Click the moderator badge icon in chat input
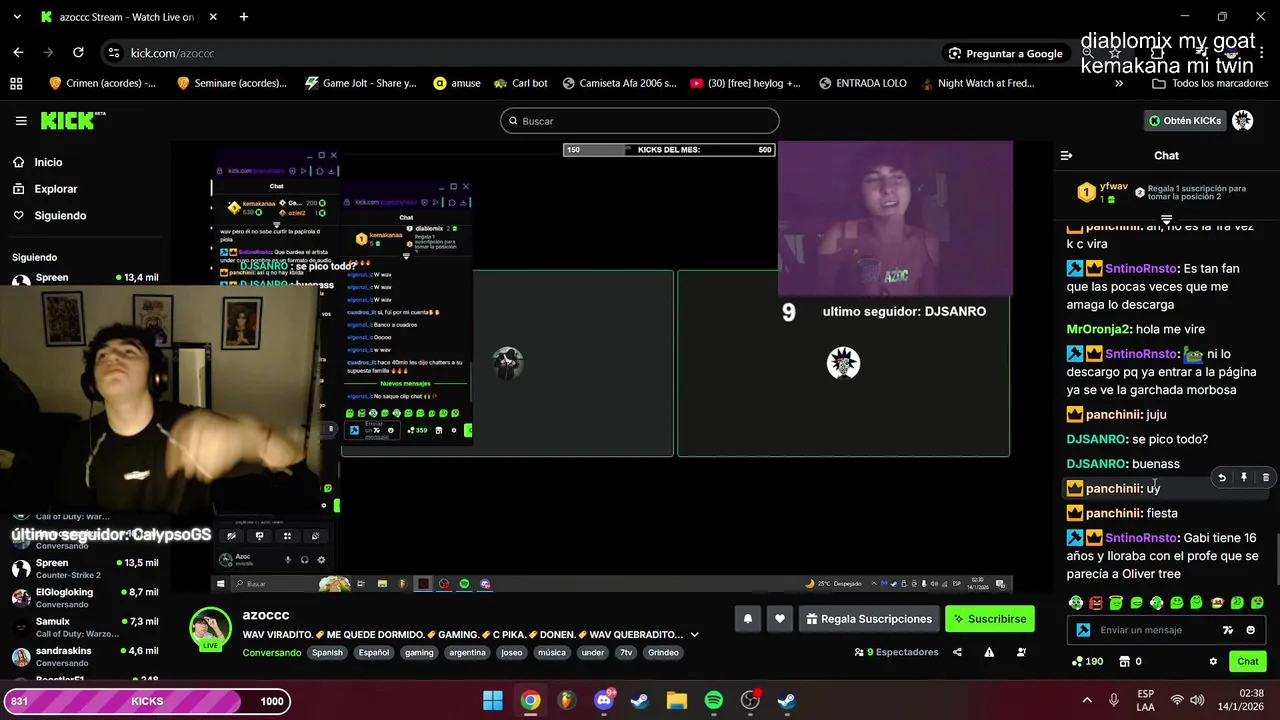Screen dimensions: 1280x720 (1083, 630)
